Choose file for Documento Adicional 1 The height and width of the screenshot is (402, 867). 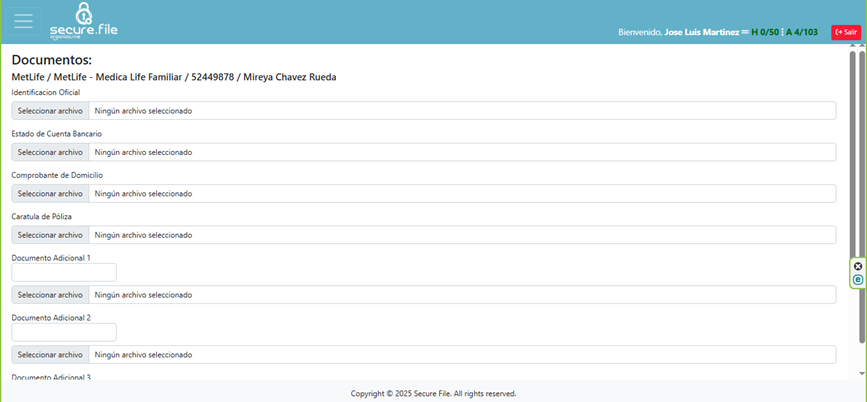coord(50,295)
